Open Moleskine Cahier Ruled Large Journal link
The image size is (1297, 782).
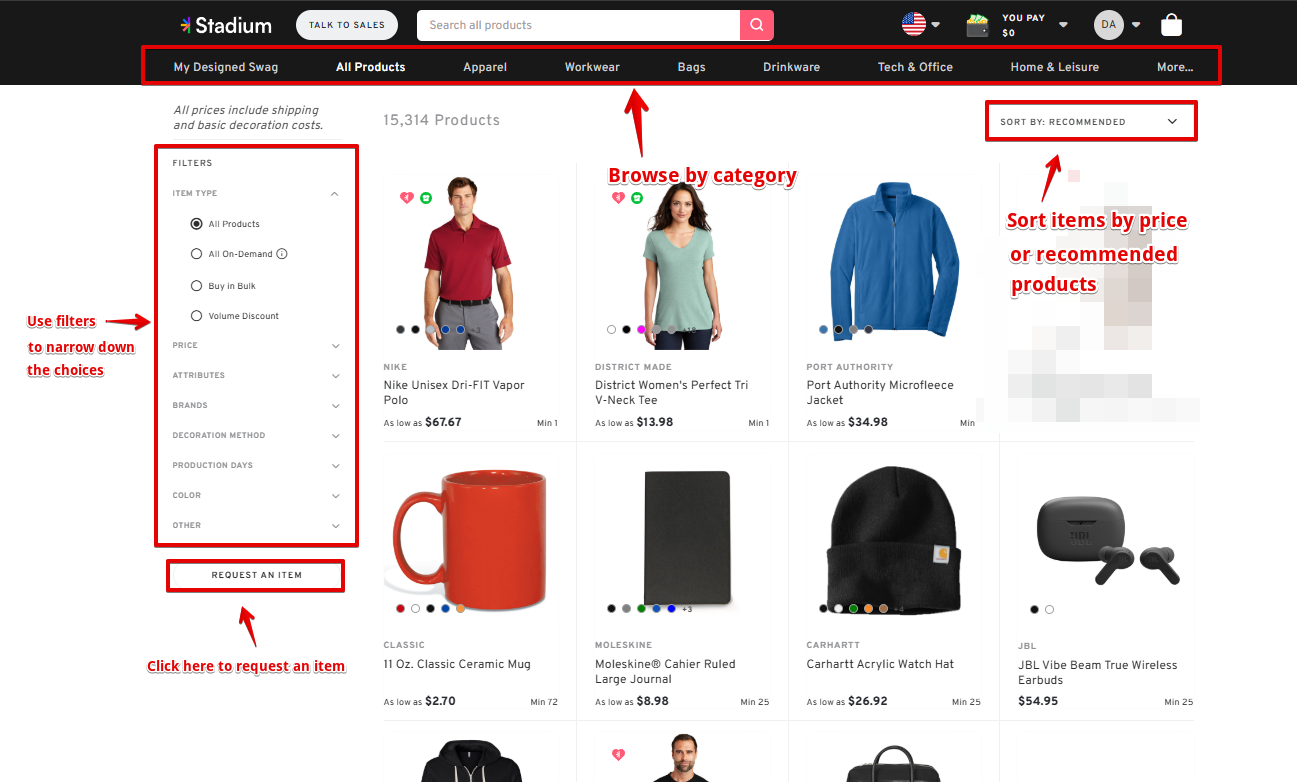(x=665, y=671)
